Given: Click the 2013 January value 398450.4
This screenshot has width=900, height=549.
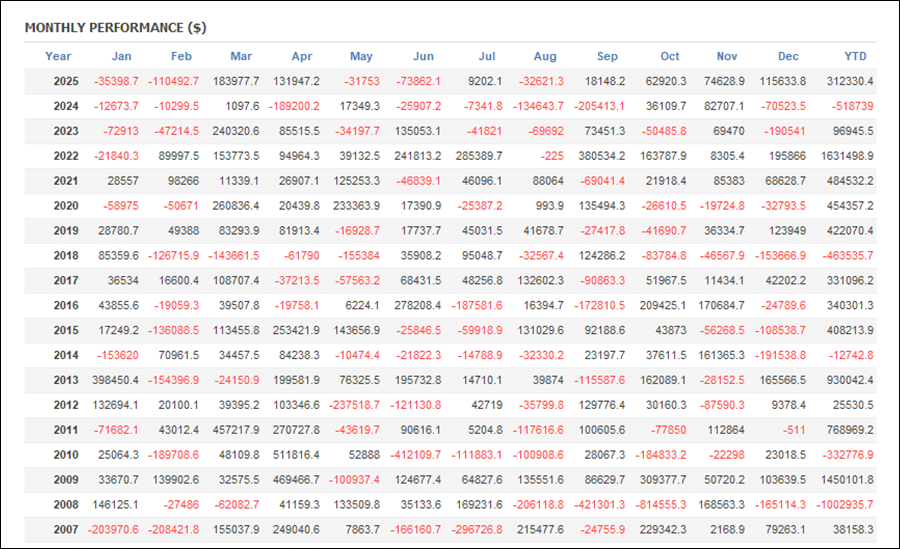Looking at the screenshot, I should pos(112,380).
